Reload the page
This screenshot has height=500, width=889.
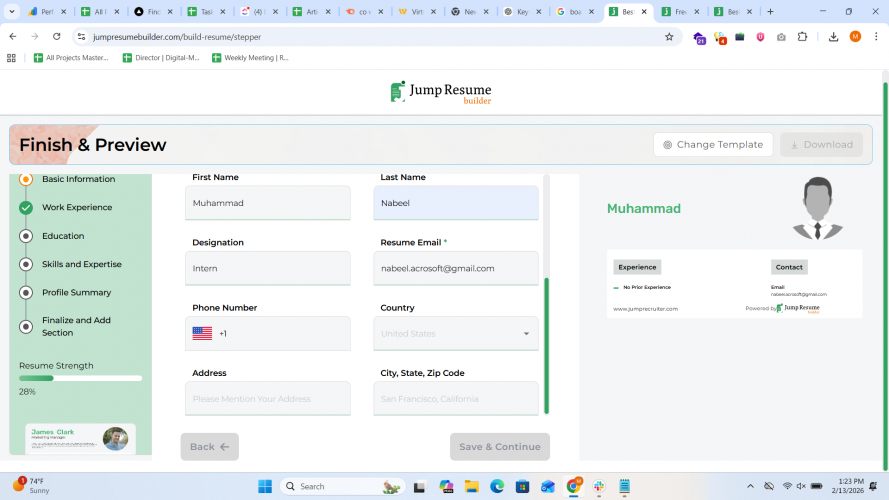pyautogui.click(x=56, y=36)
